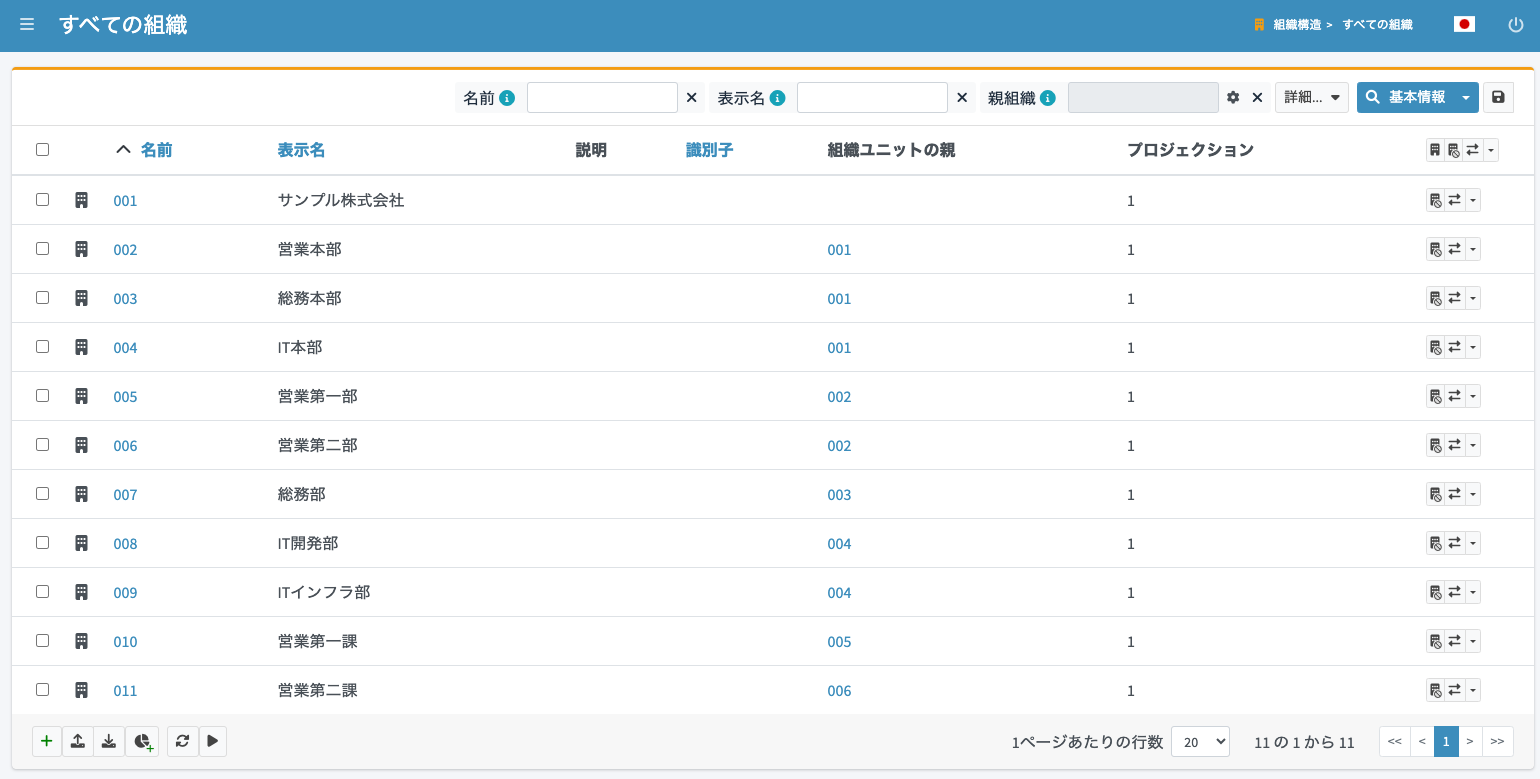Click header move arrows icon
The width and height of the screenshot is (1540, 779).
point(1472,150)
